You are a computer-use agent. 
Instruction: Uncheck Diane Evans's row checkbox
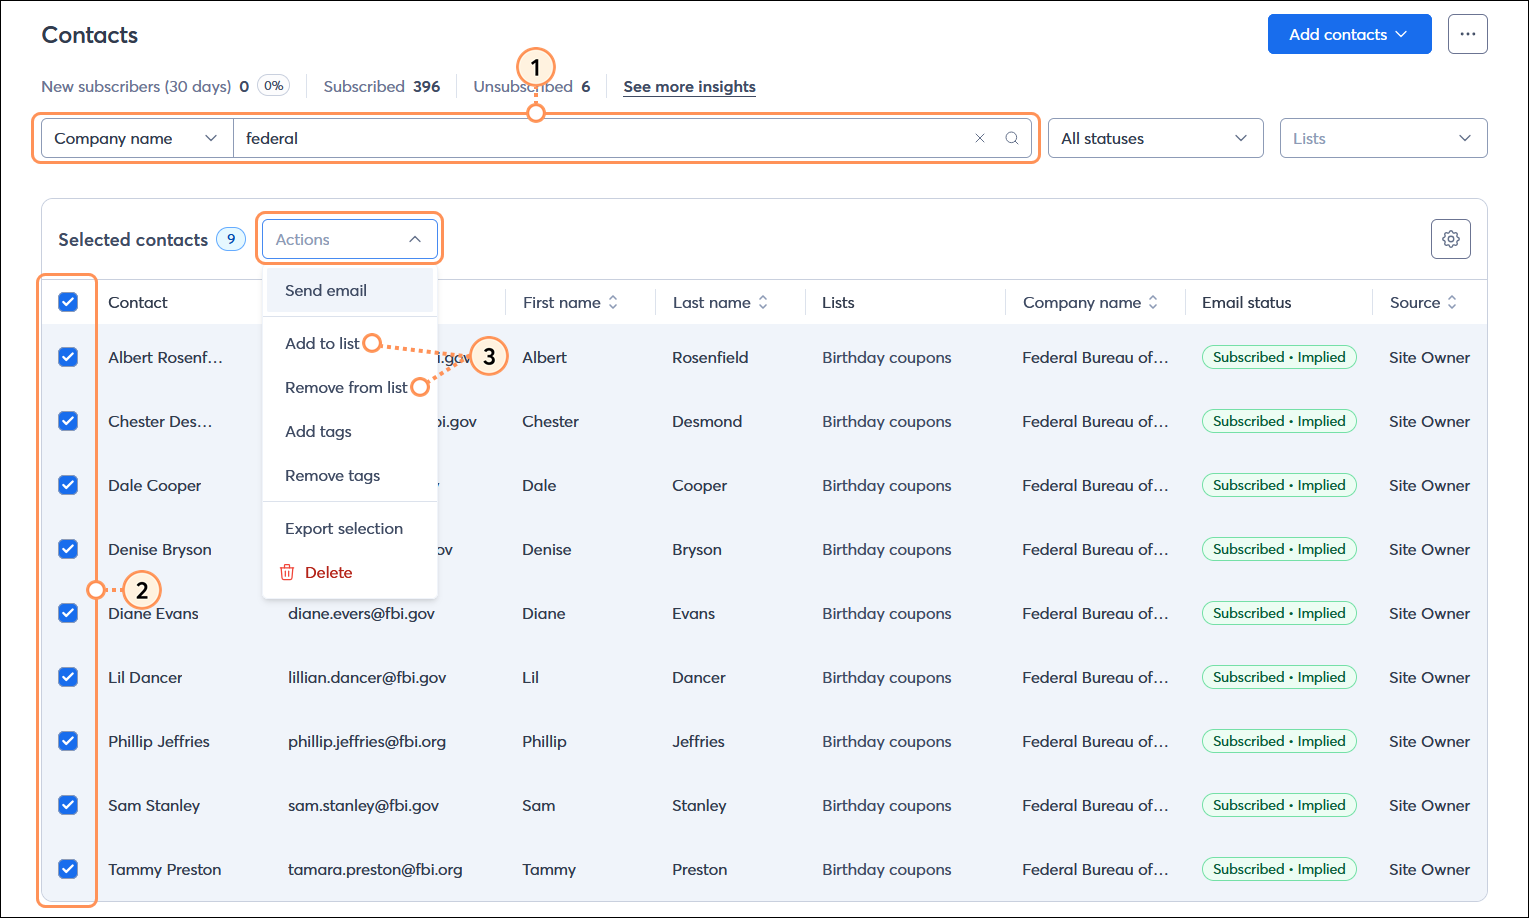68,613
